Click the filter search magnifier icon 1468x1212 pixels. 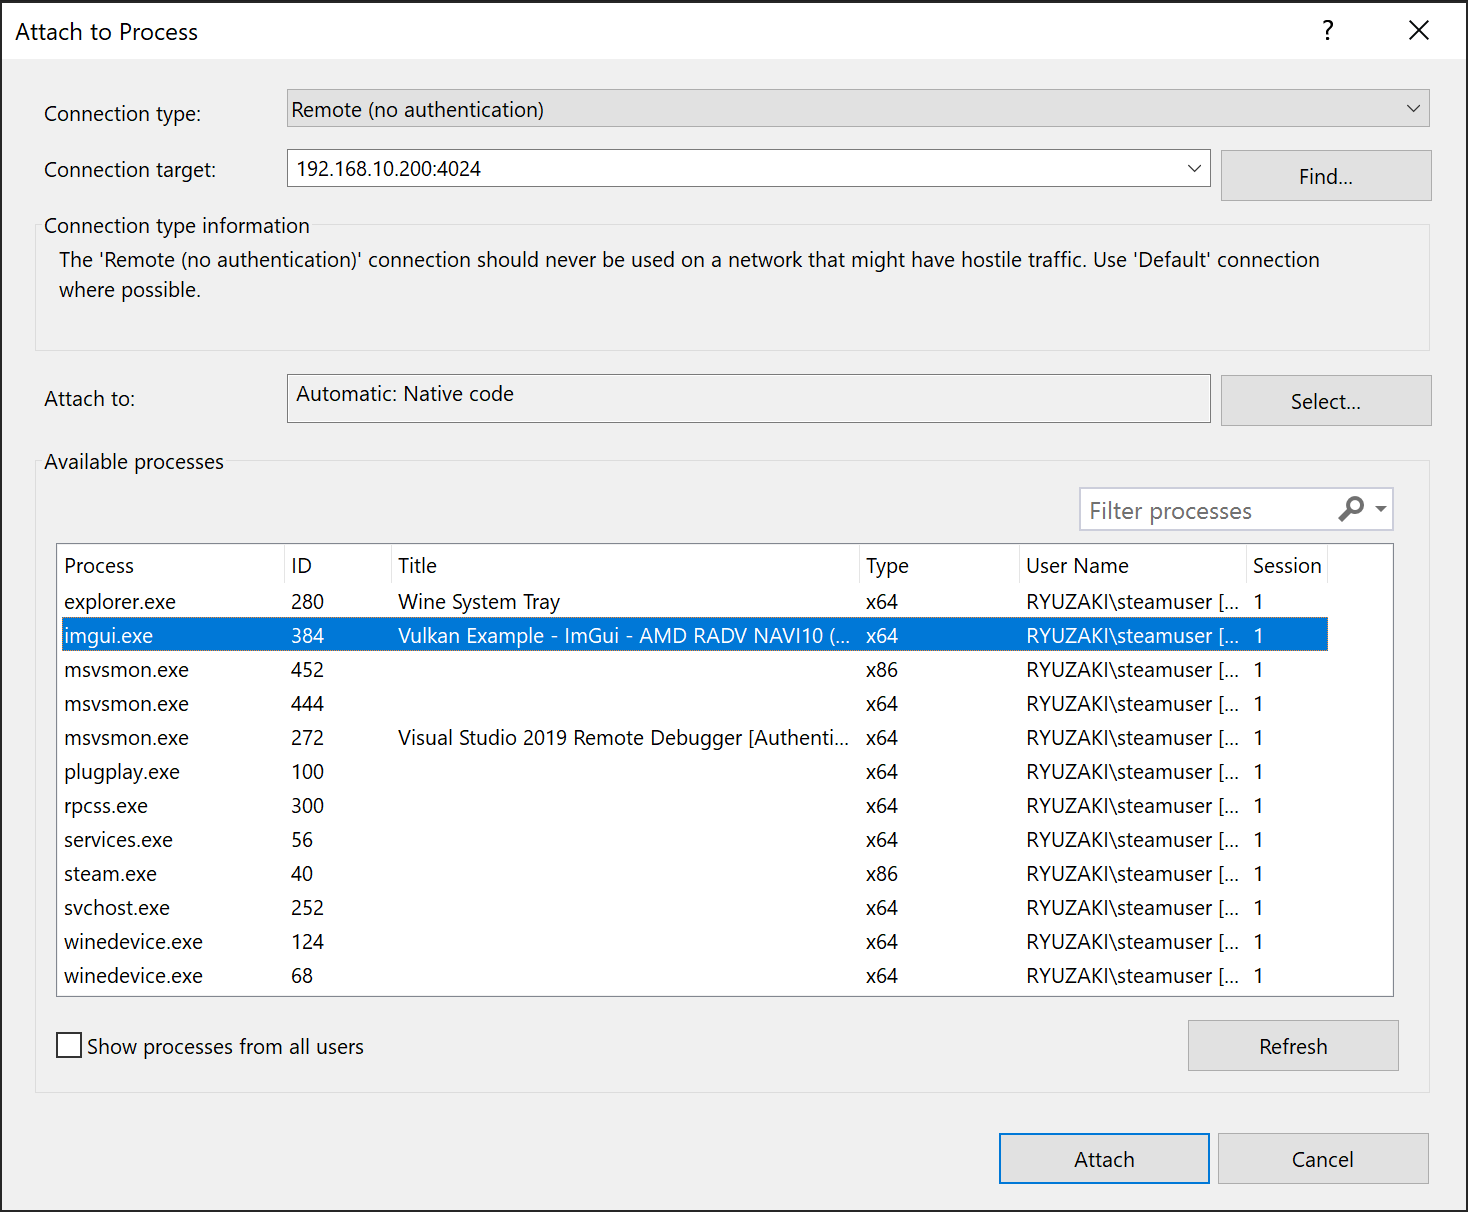tap(1351, 510)
